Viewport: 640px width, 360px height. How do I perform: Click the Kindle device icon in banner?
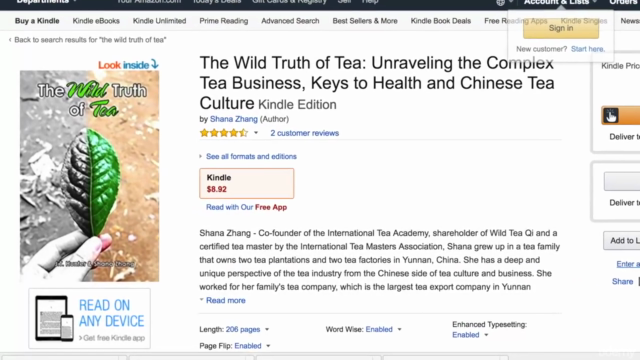[x=54, y=318]
